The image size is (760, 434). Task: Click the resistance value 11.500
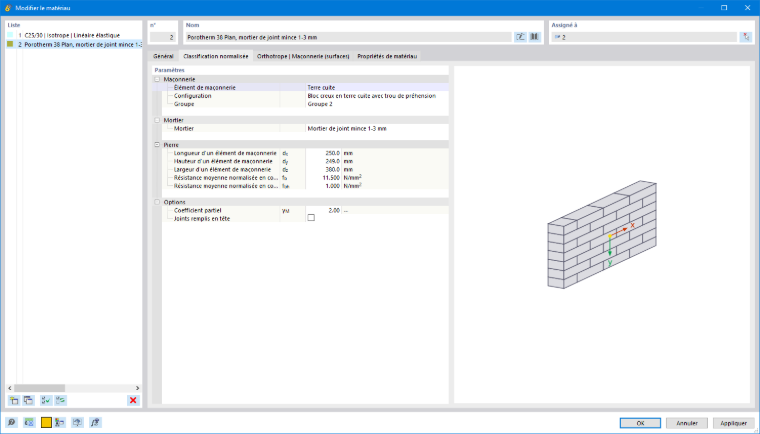tap(324, 178)
